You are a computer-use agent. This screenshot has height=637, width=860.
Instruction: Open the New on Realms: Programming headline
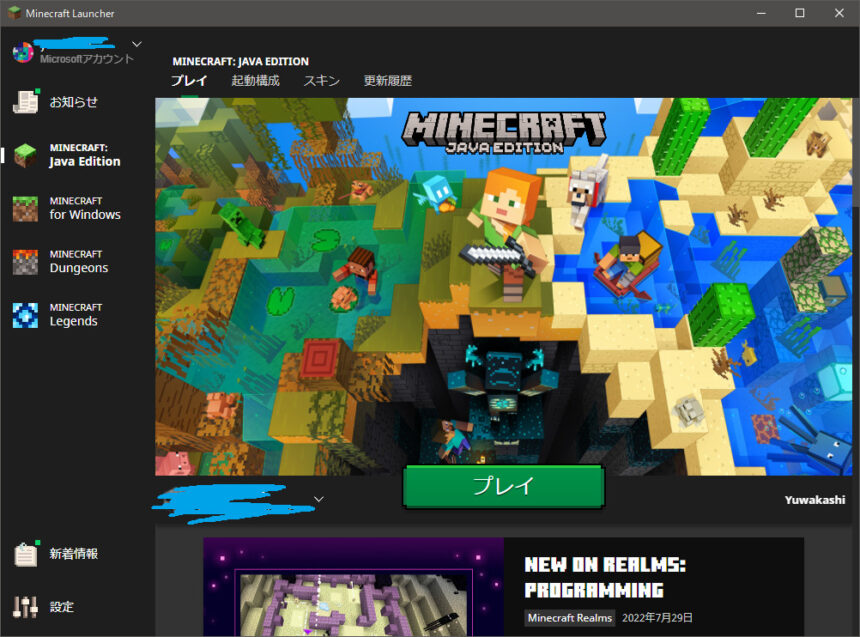click(x=605, y=577)
